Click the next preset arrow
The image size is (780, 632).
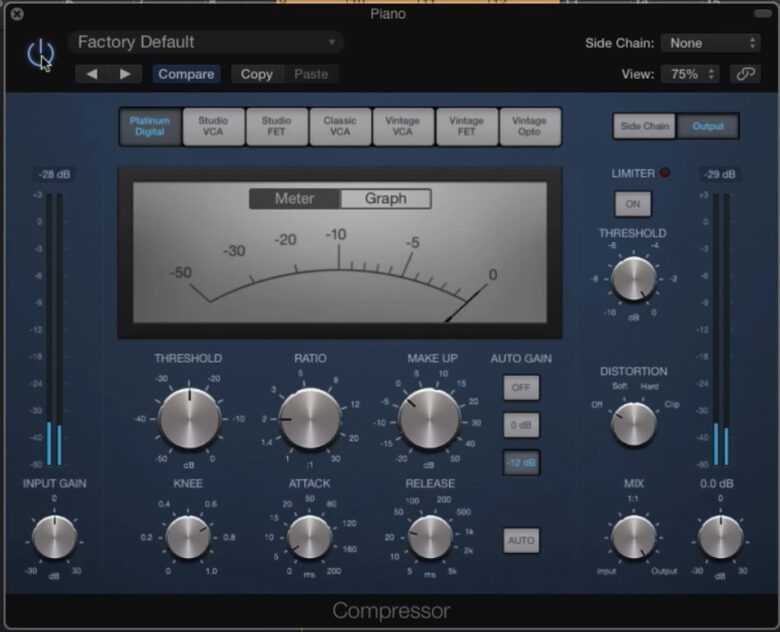point(125,74)
